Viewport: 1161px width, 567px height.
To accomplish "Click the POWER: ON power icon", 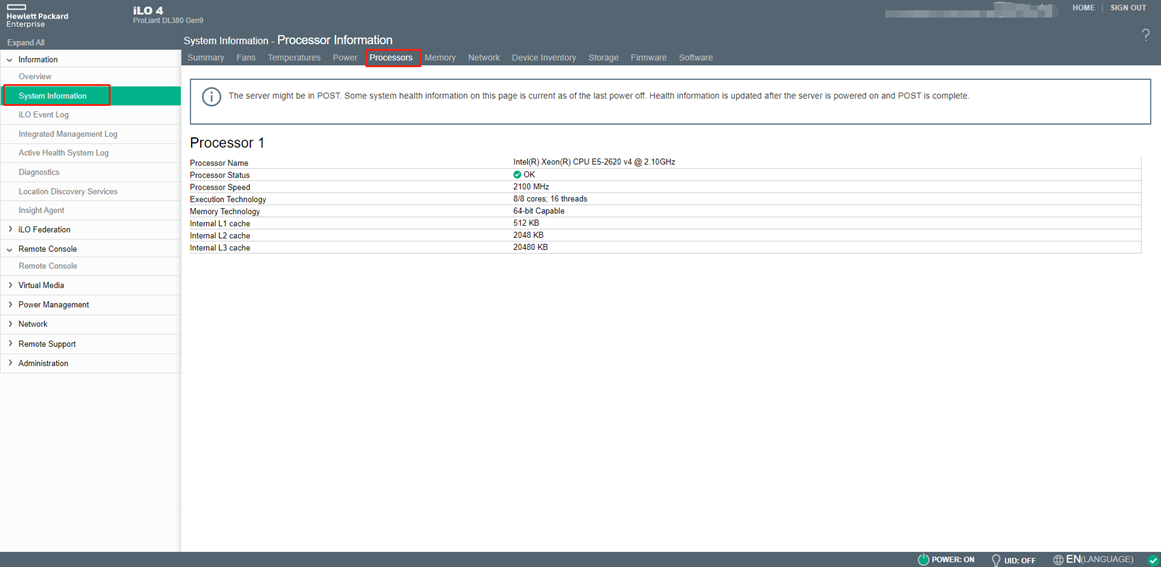I will (923, 560).
